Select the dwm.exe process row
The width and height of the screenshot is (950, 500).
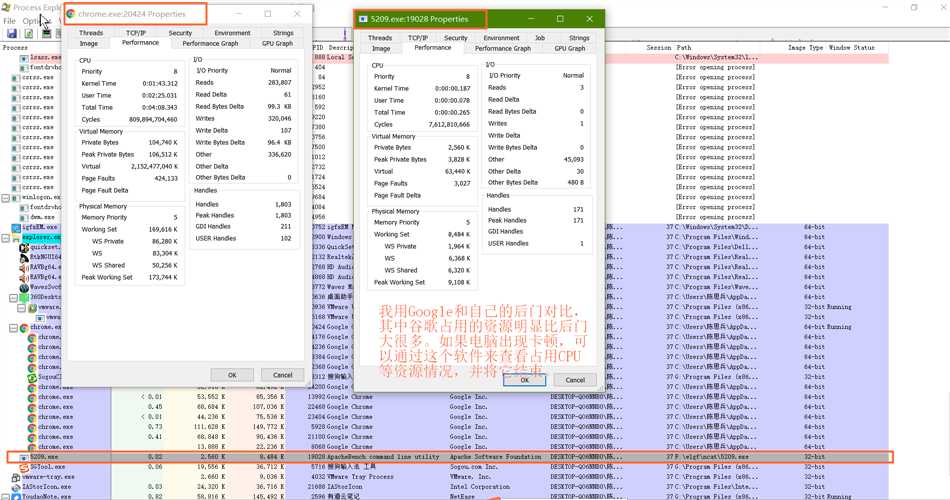[42, 217]
